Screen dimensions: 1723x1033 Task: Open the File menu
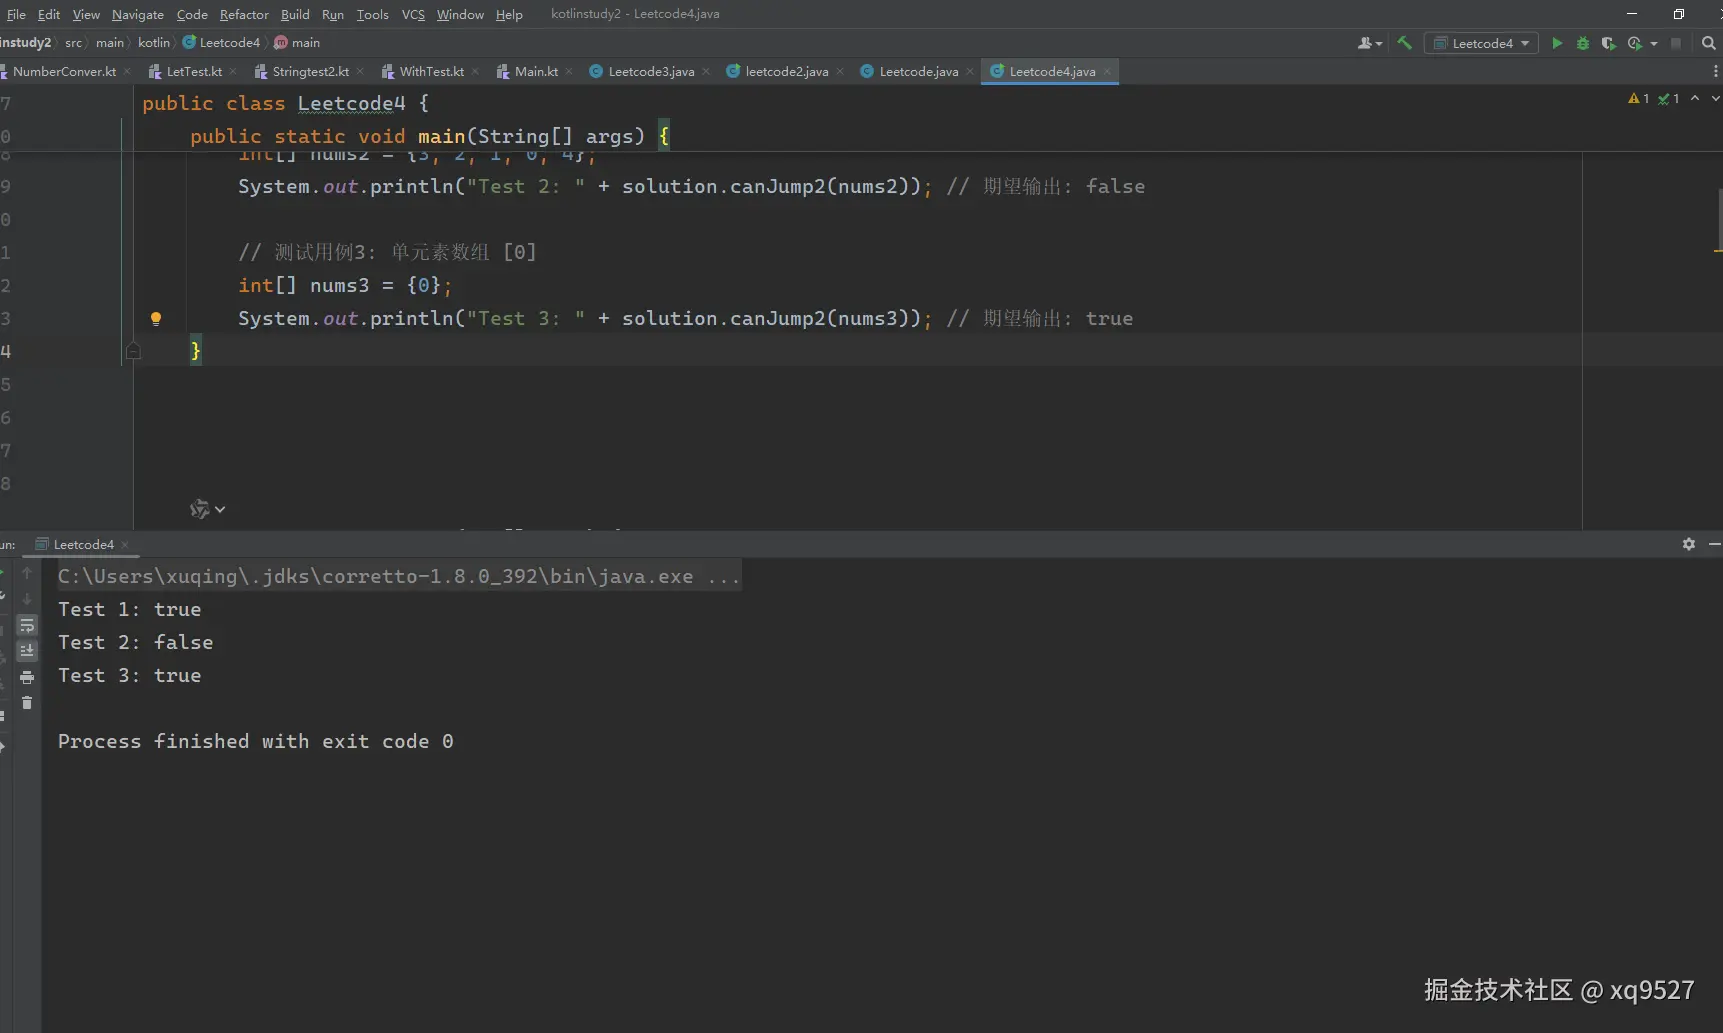pyautogui.click(x=16, y=14)
